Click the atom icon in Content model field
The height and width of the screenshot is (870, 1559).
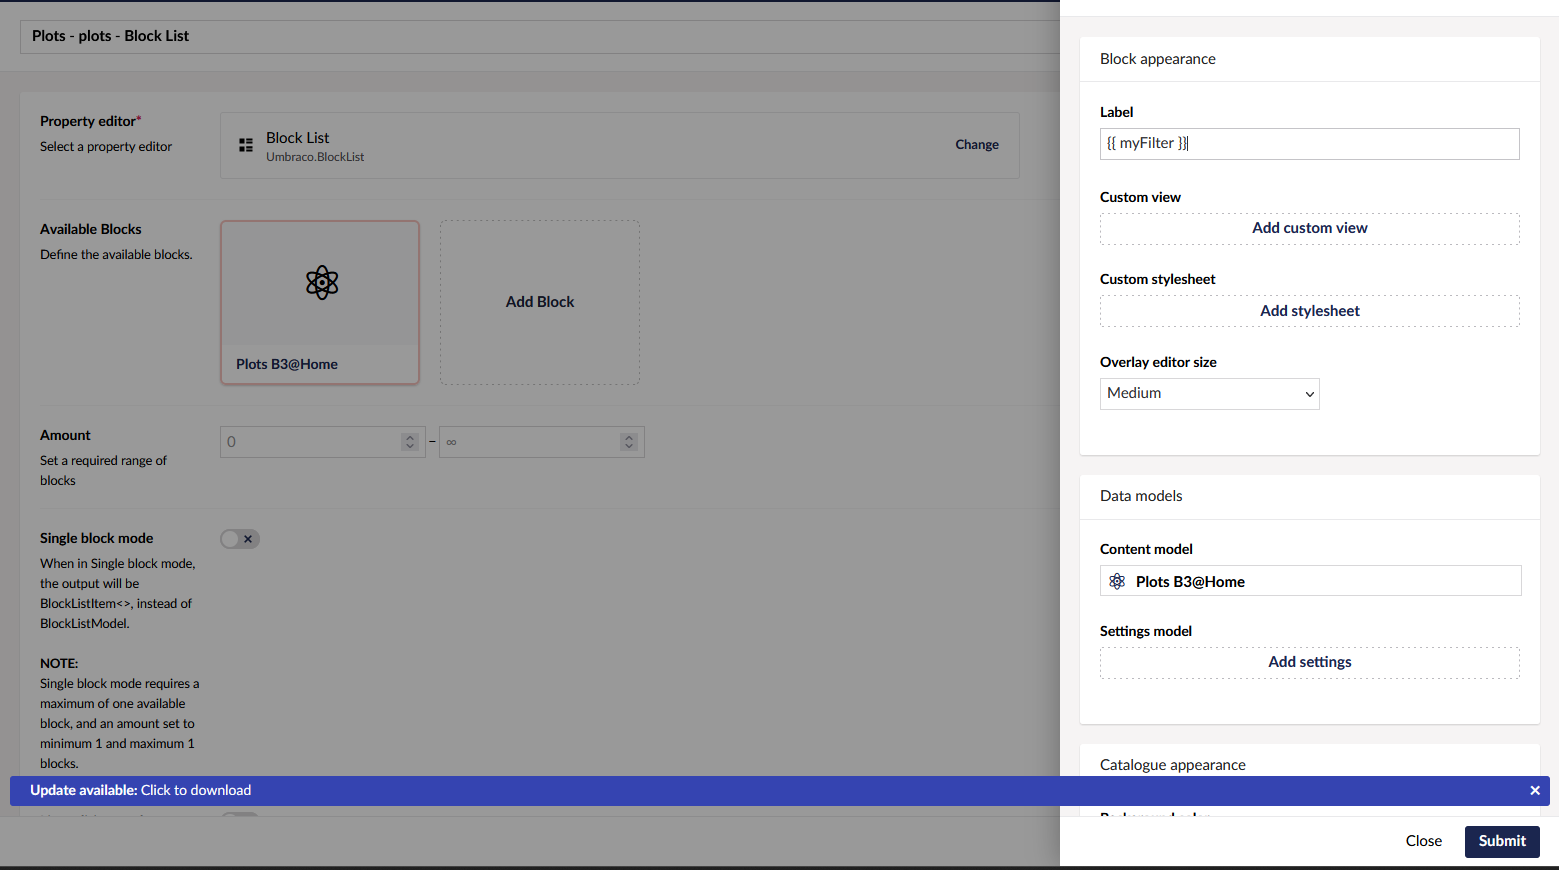tap(1117, 581)
